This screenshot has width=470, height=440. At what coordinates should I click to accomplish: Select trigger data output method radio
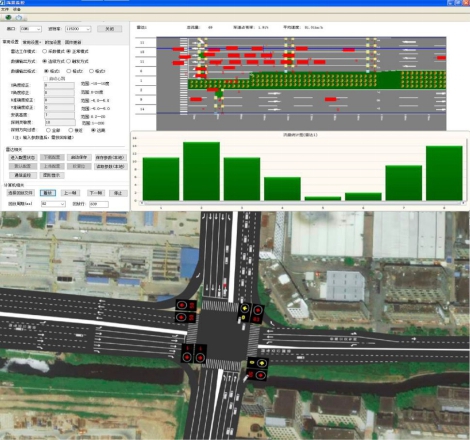click(x=69, y=61)
